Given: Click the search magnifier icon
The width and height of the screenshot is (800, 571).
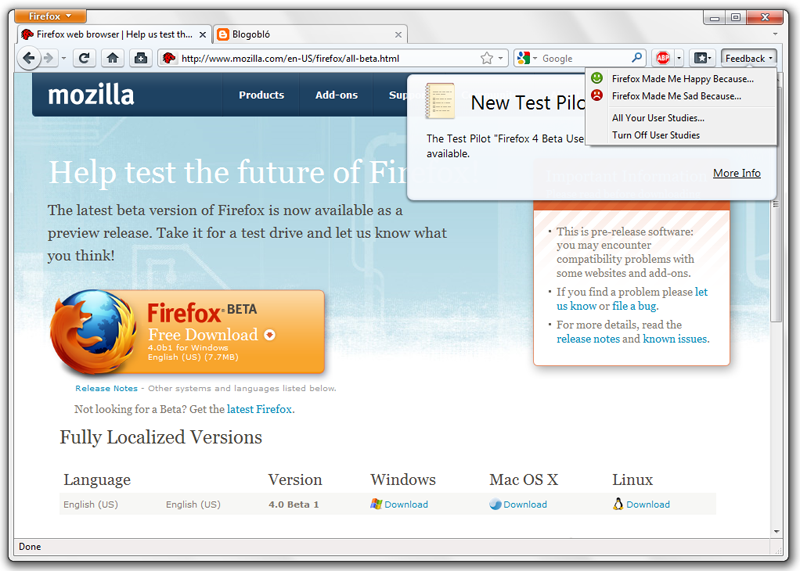Looking at the screenshot, I should (636, 58).
